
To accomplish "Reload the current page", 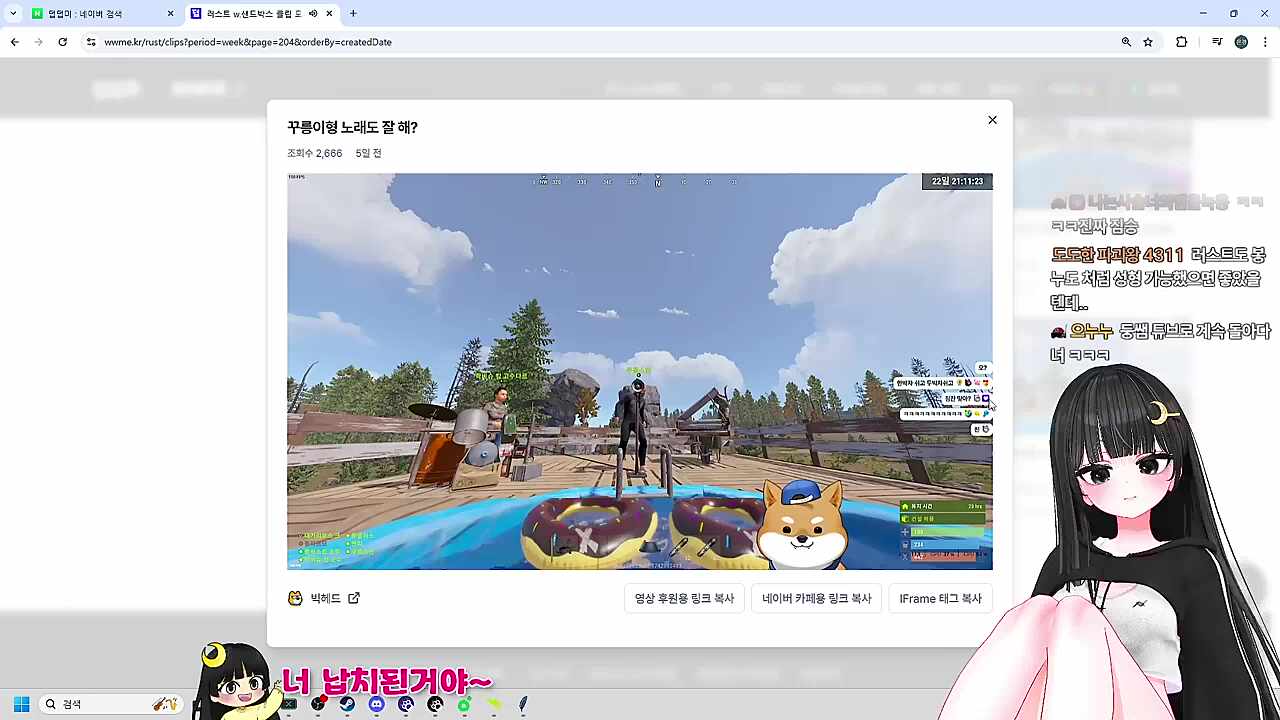I will coord(62,42).
